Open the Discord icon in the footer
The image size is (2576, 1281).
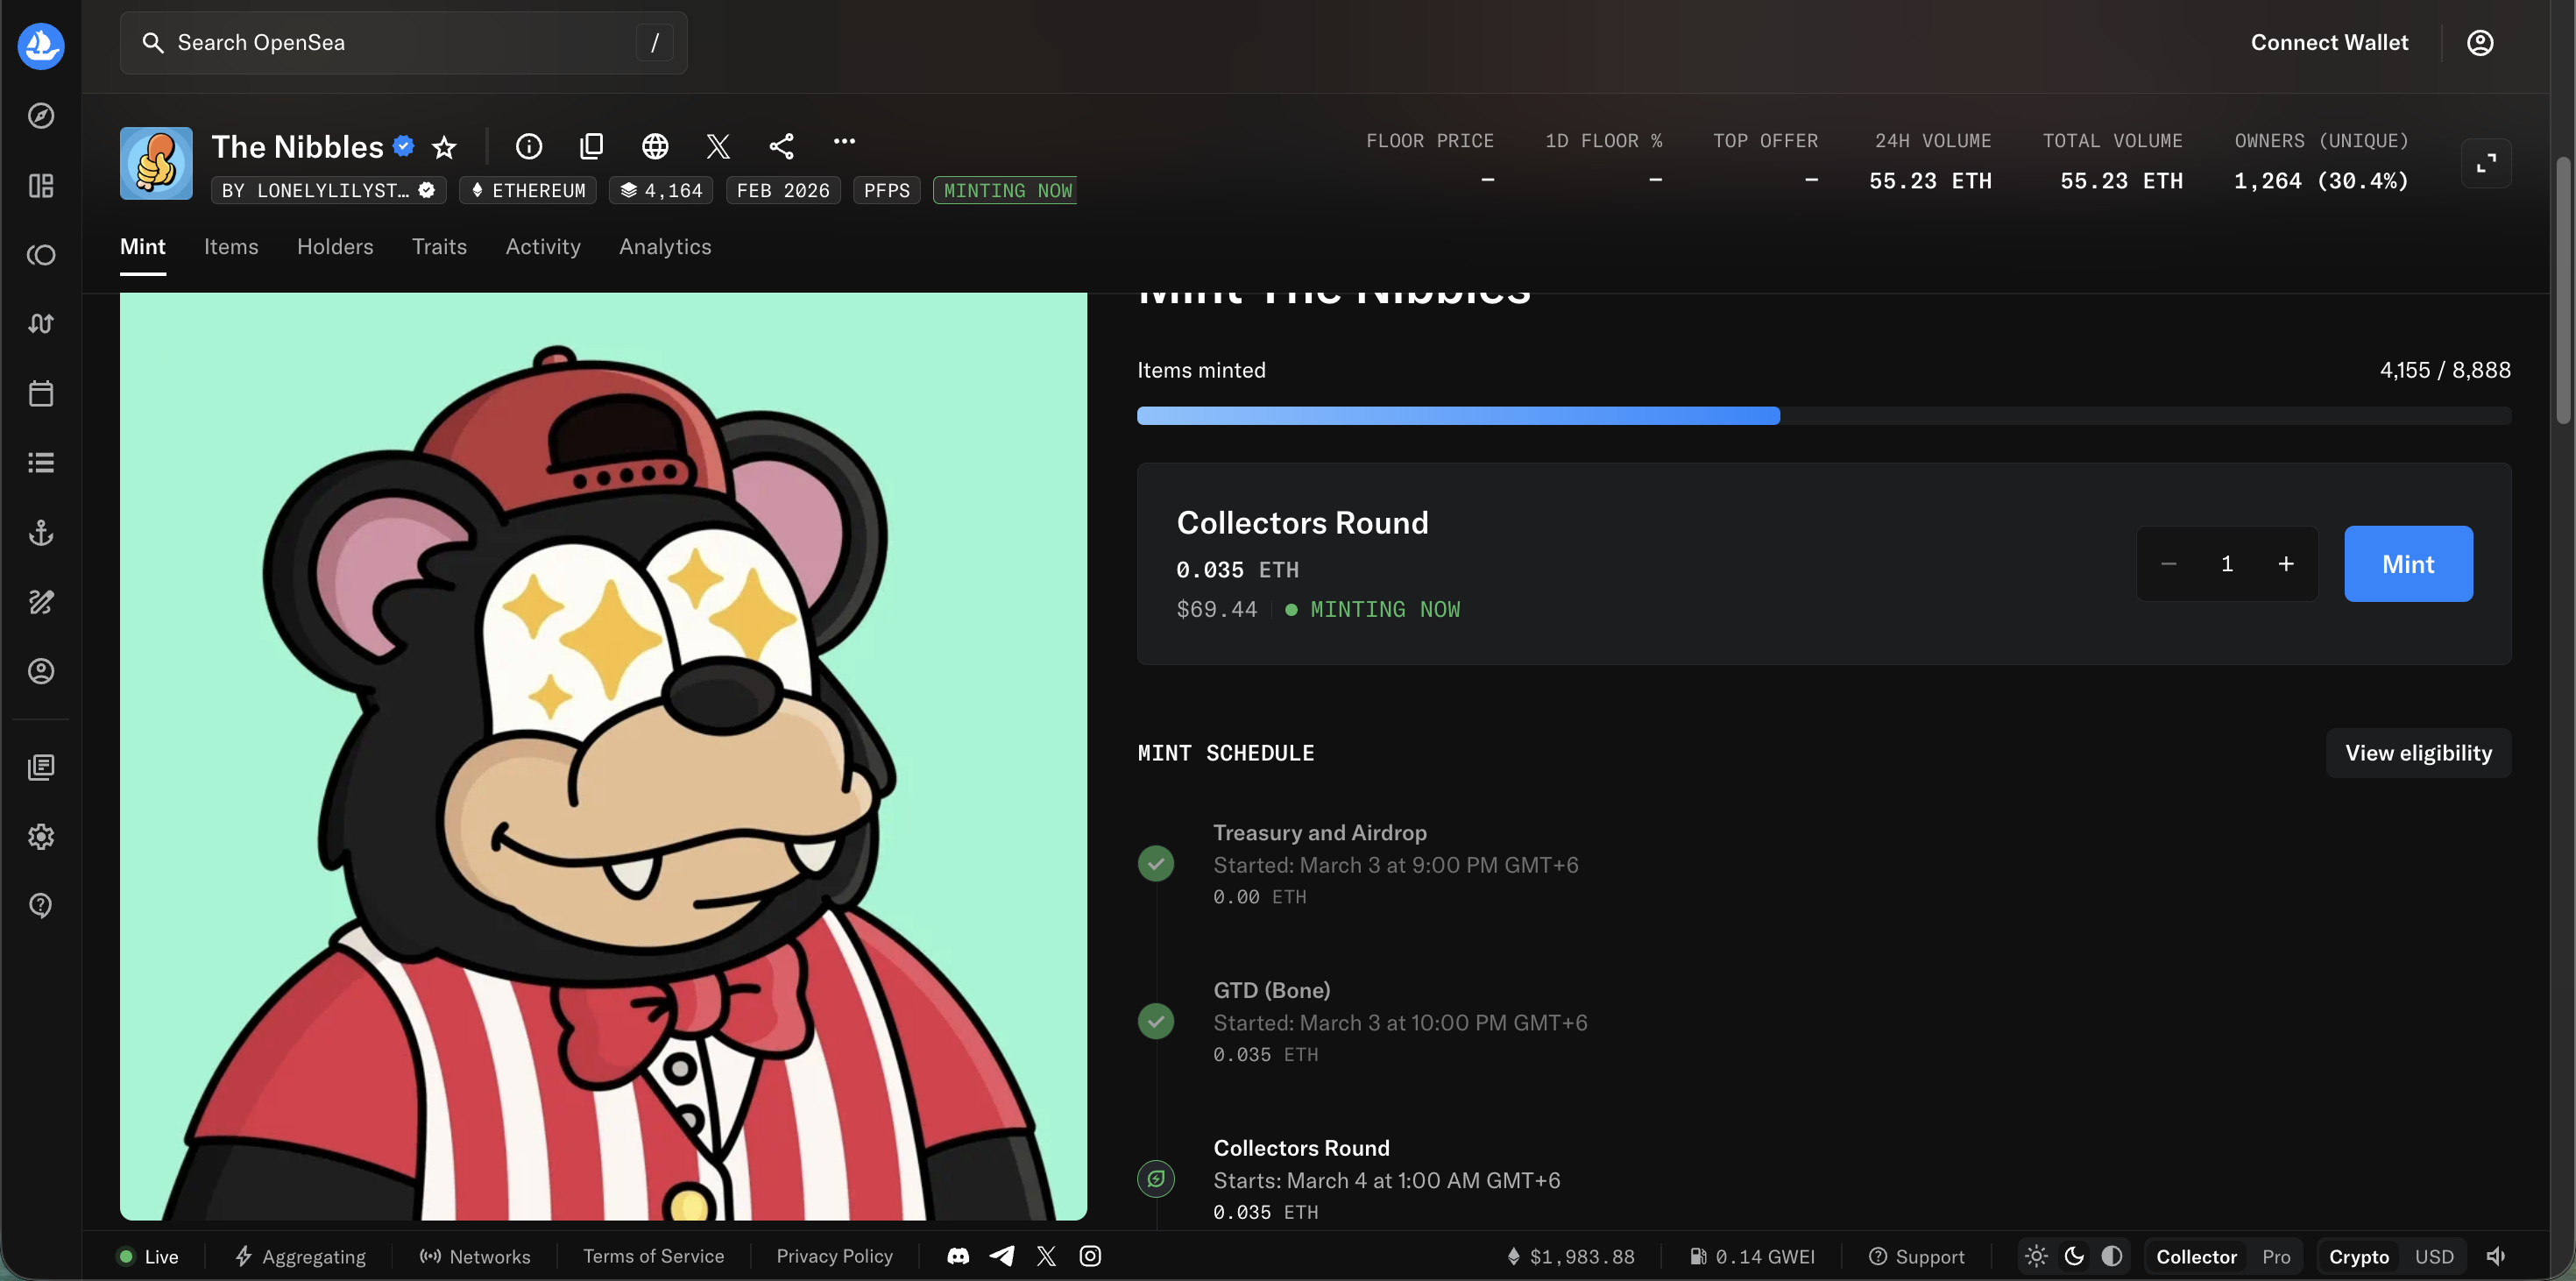tap(957, 1256)
